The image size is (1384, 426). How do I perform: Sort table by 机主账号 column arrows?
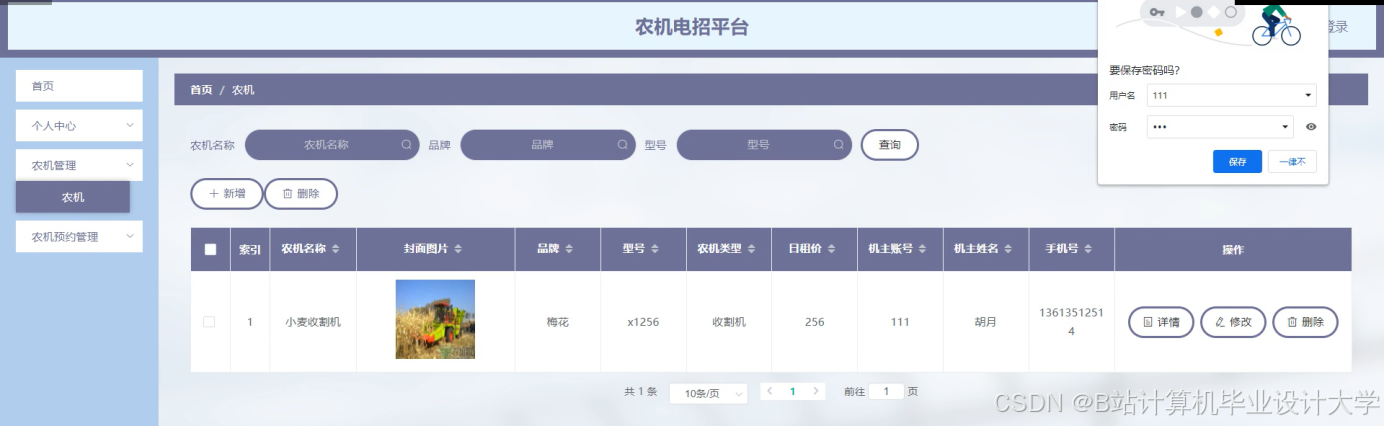click(923, 249)
